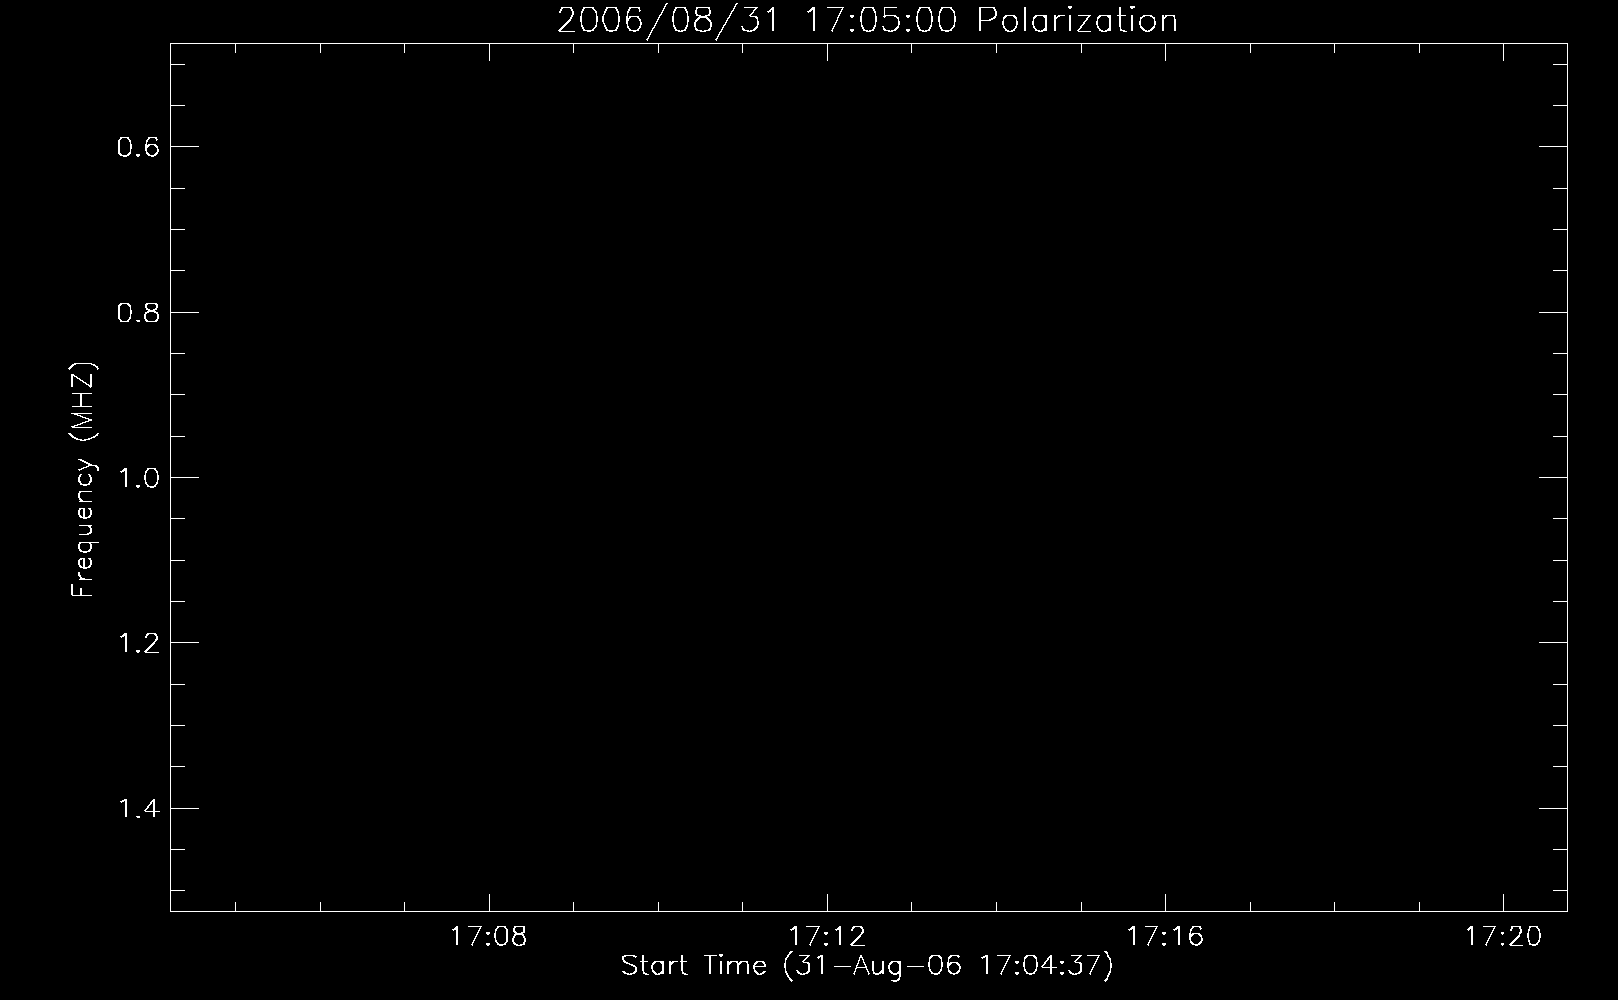Click the 'Start Time (31-Aug-06 17:04:37)' label

(867, 967)
